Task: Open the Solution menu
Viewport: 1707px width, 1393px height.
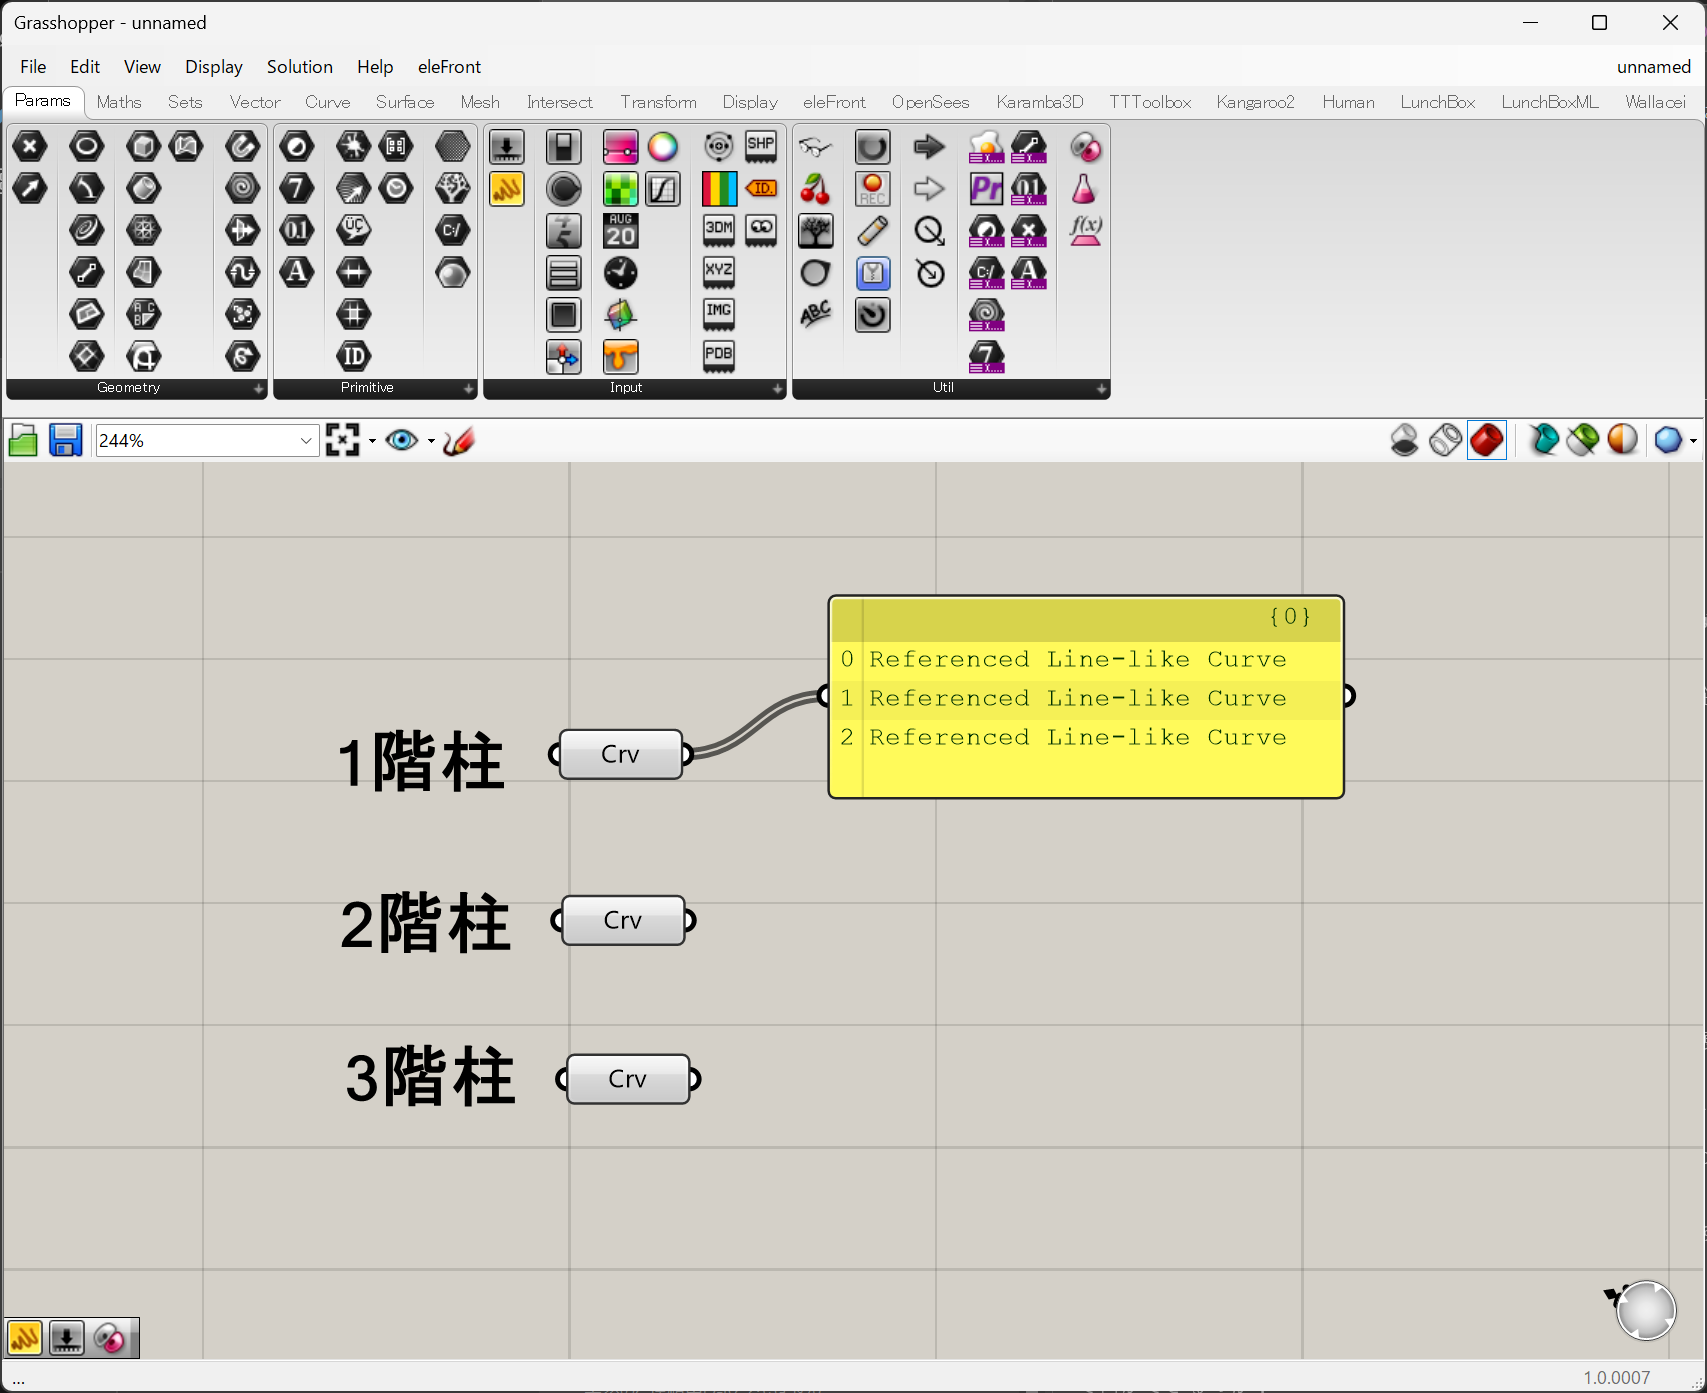Action: click(299, 67)
